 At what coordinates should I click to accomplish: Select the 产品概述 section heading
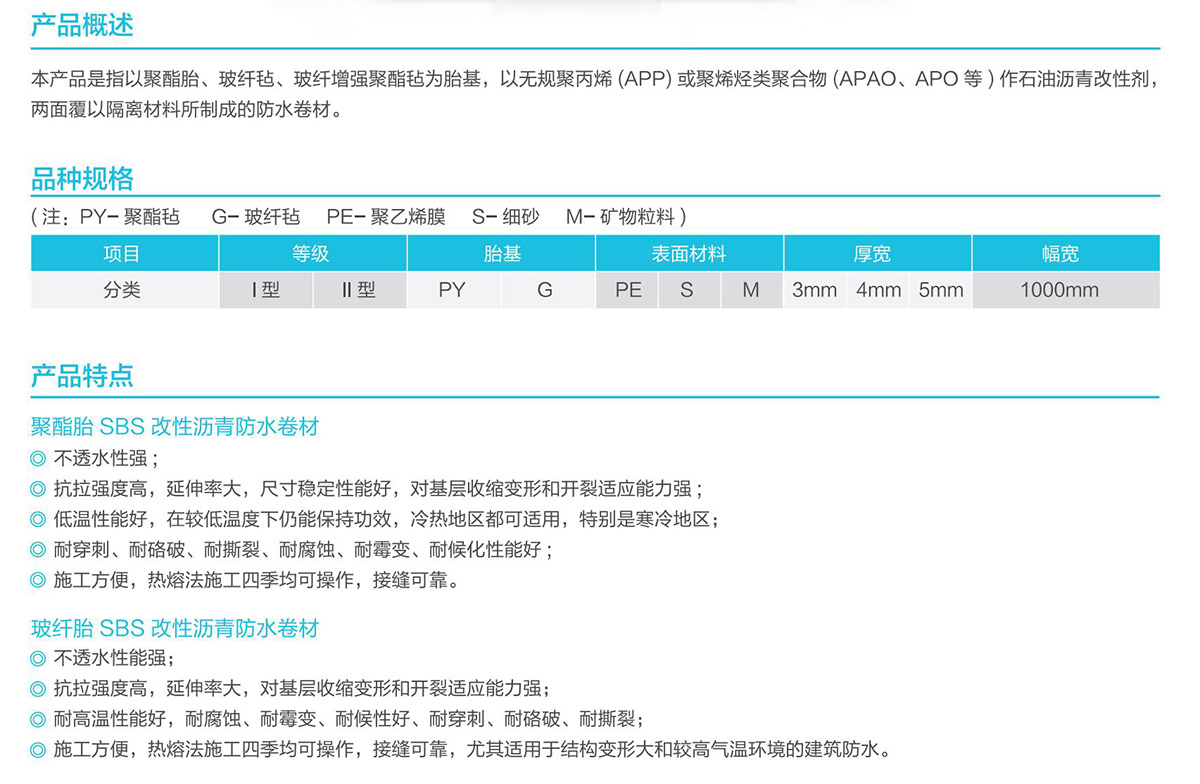click(x=82, y=25)
